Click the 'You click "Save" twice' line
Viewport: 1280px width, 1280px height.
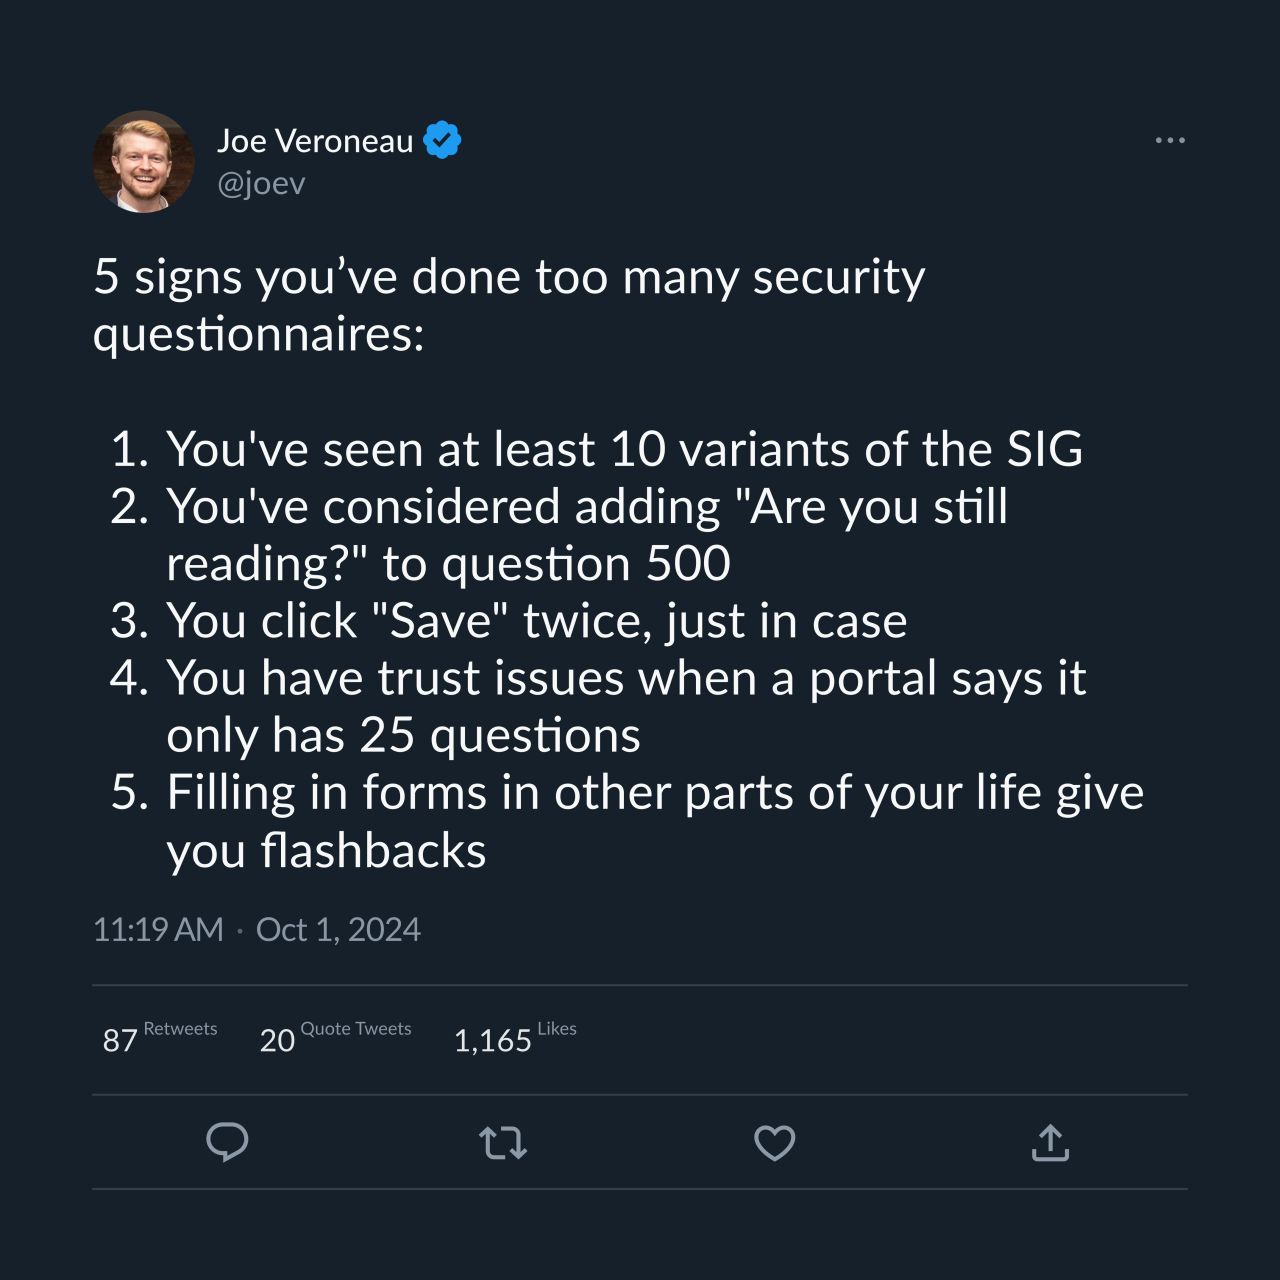pos(536,620)
